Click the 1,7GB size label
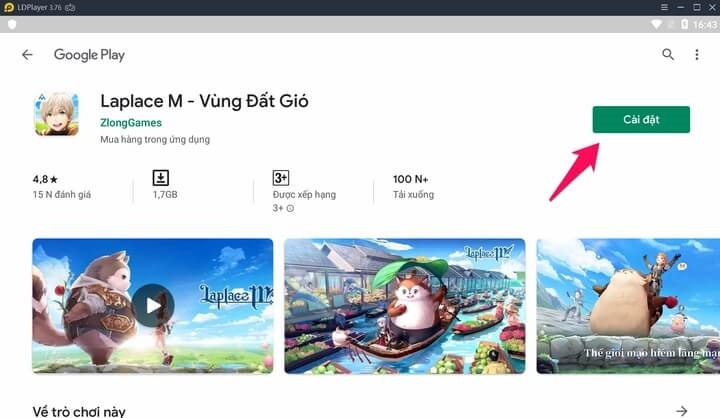The height and width of the screenshot is (418, 720). click(x=165, y=194)
